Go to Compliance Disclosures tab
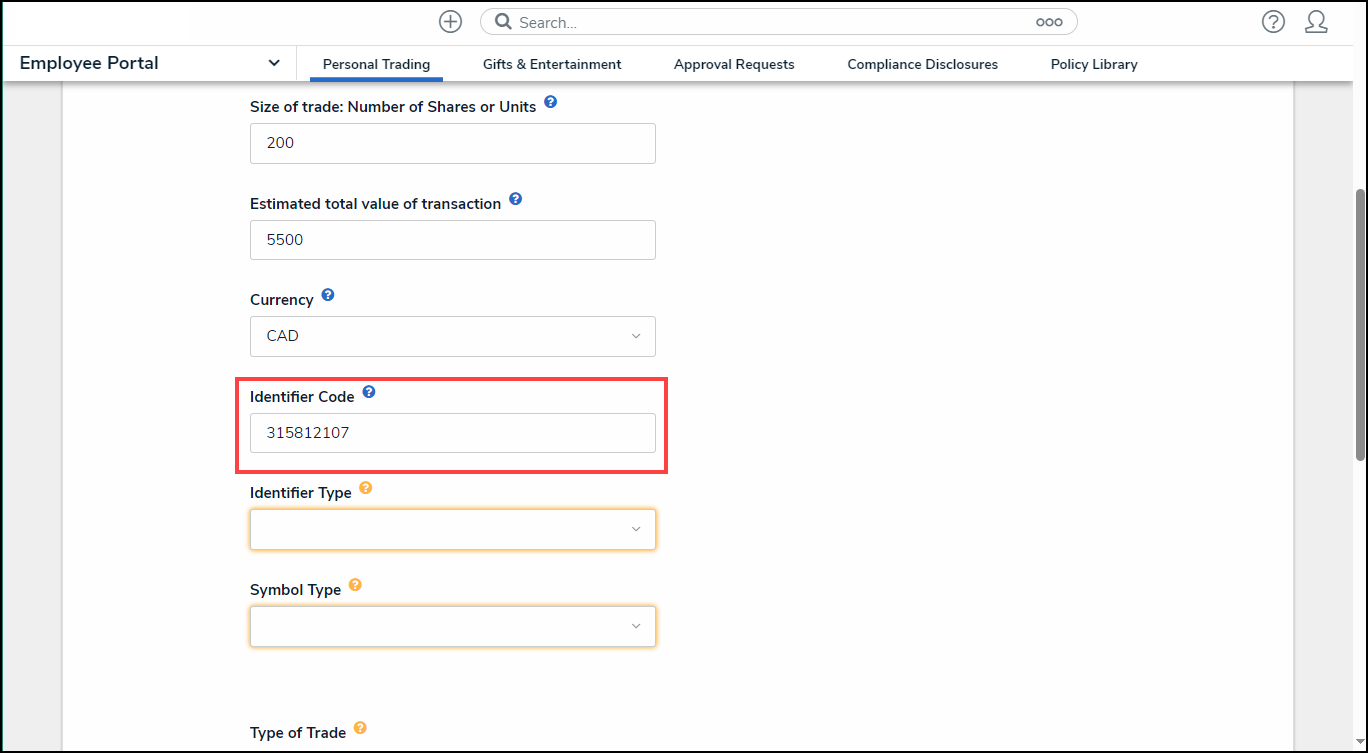The image size is (1368, 753). [x=922, y=64]
